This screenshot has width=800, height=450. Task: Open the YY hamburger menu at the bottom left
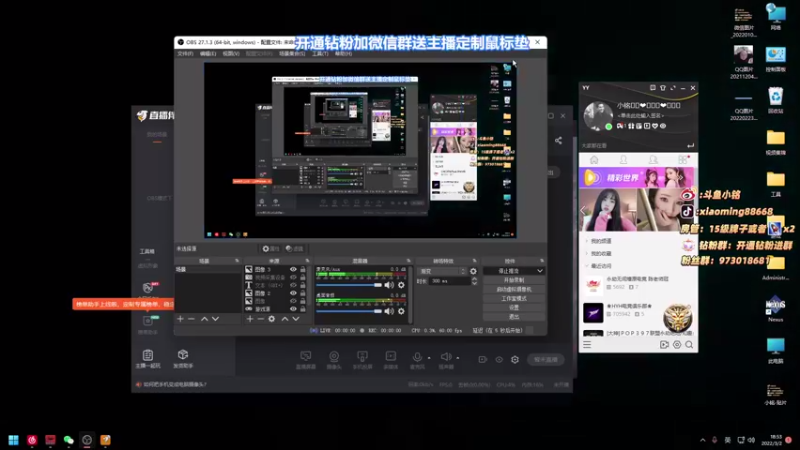(587, 345)
